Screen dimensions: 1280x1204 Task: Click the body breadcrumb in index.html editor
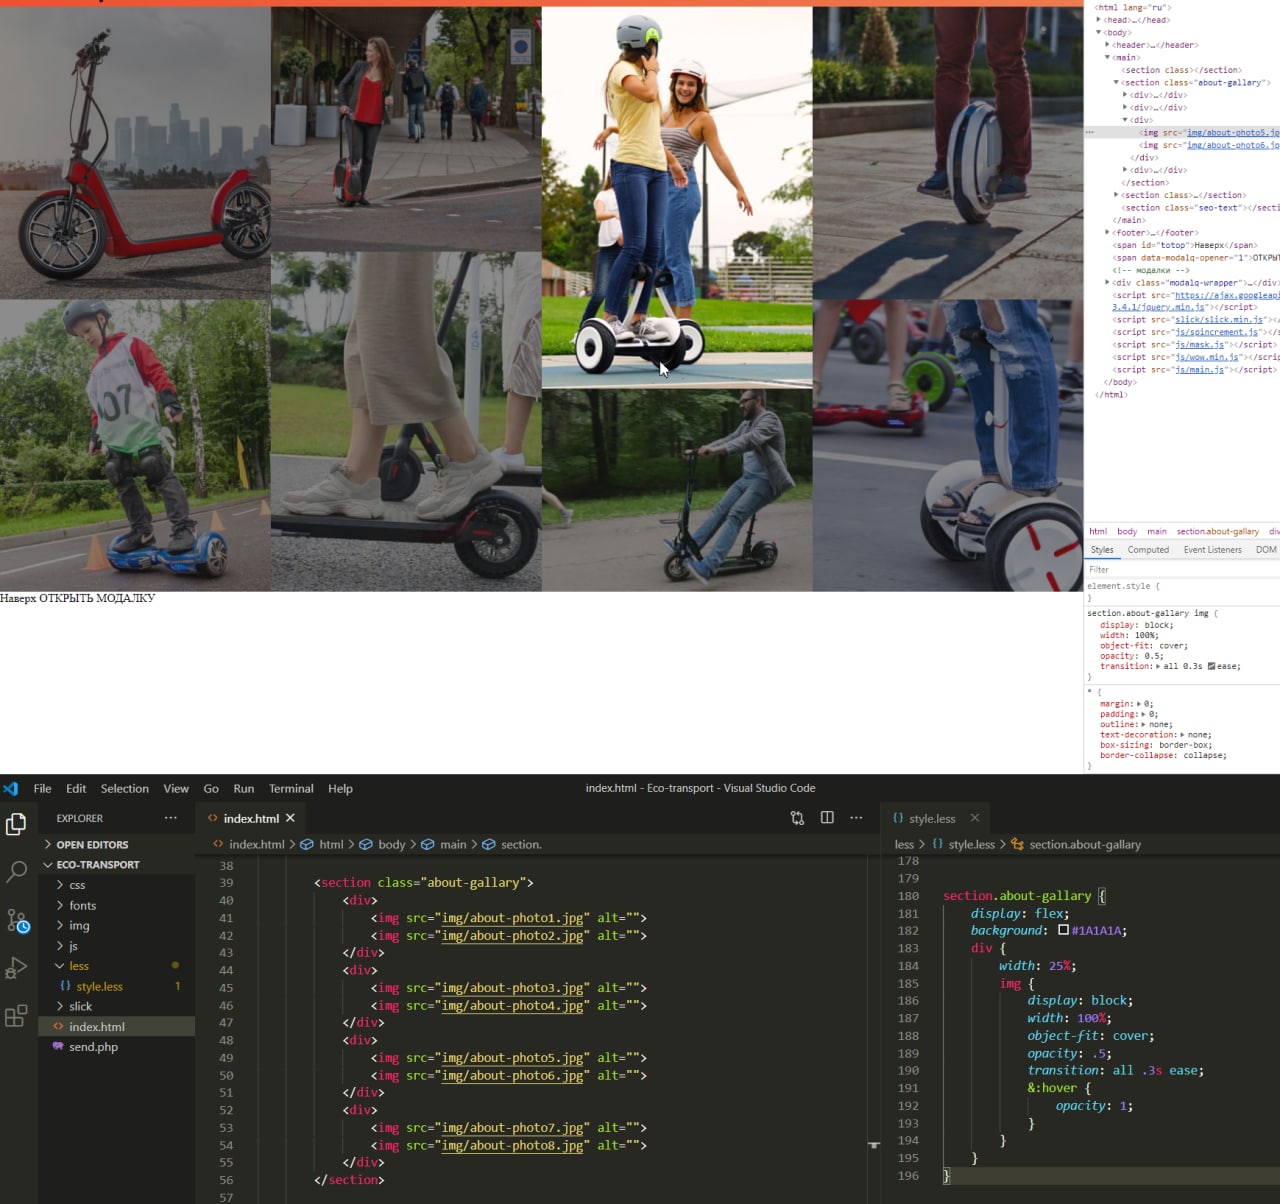[392, 844]
